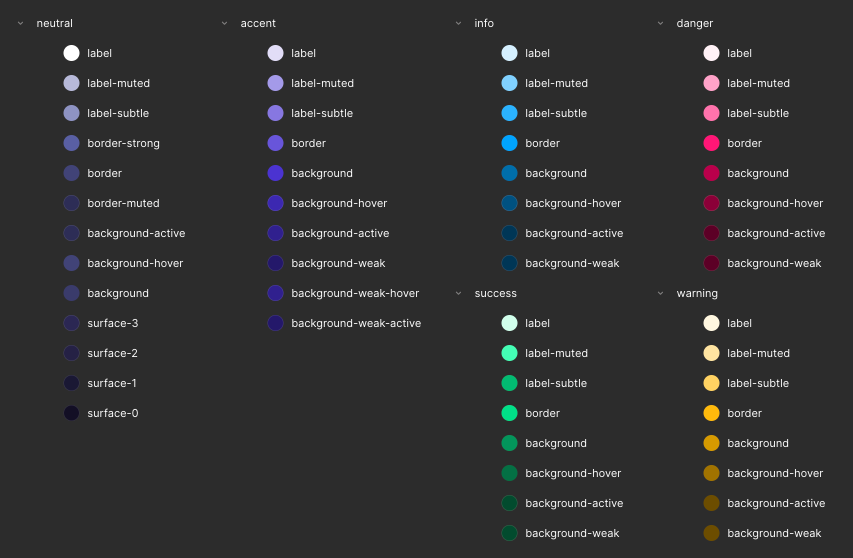Image resolution: width=853 pixels, height=558 pixels.
Task: Select the warning border yellow swatch
Action: pos(712,413)
